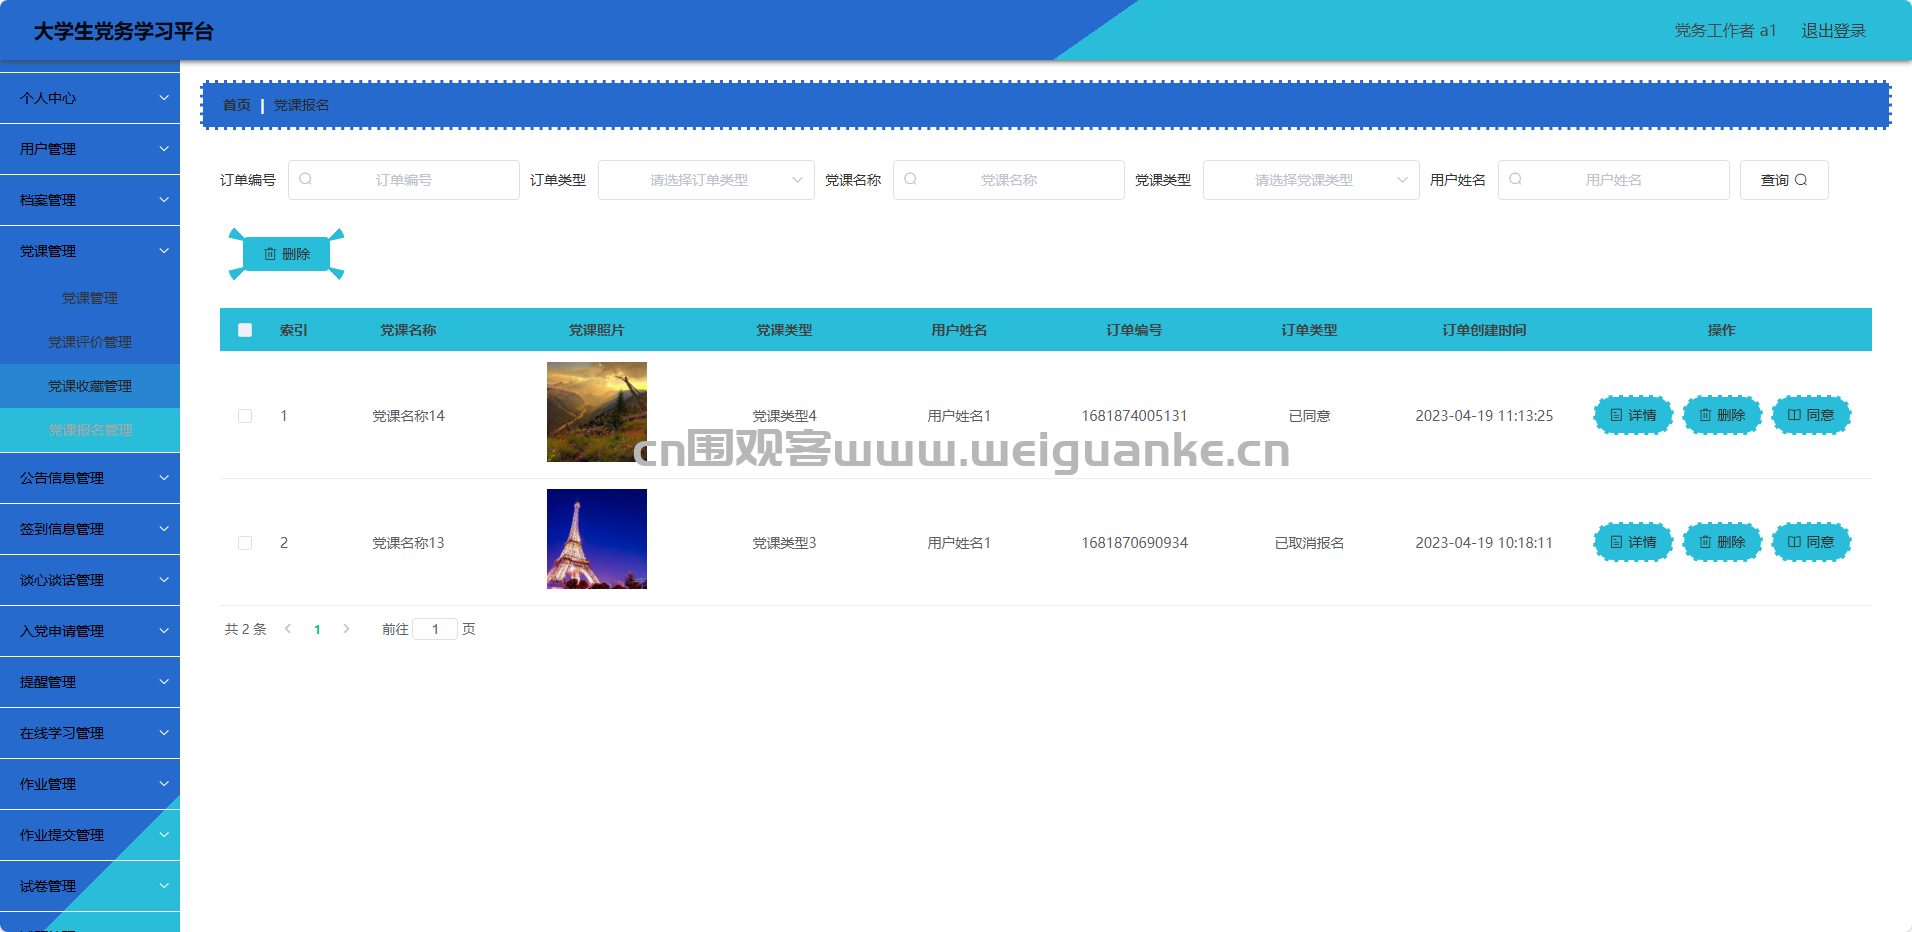The height and width of the screenshot is (932, 1912).
Task: Click 已同意 status cell
Action: click(1309, 416)
